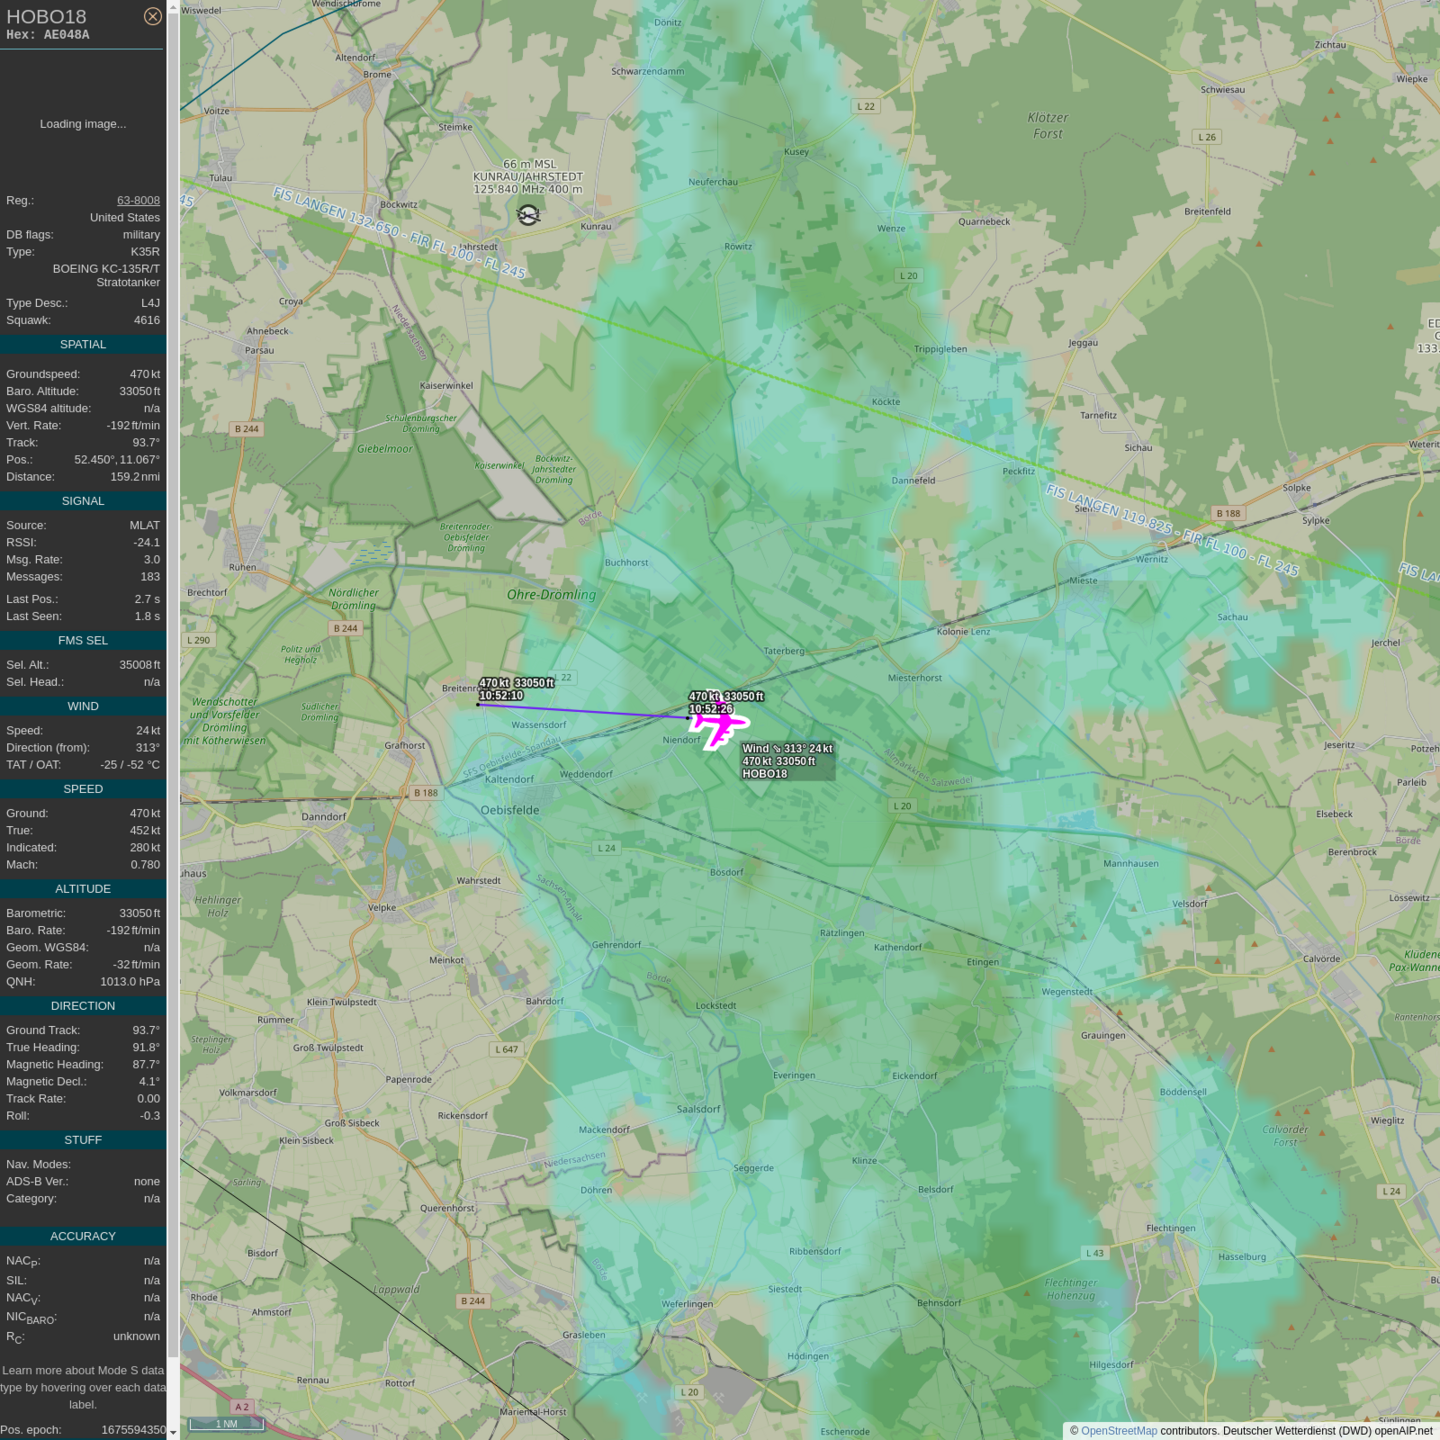Open the registration link 63-8008
Screen dimensions: 1440x1440
click(138, 200)
